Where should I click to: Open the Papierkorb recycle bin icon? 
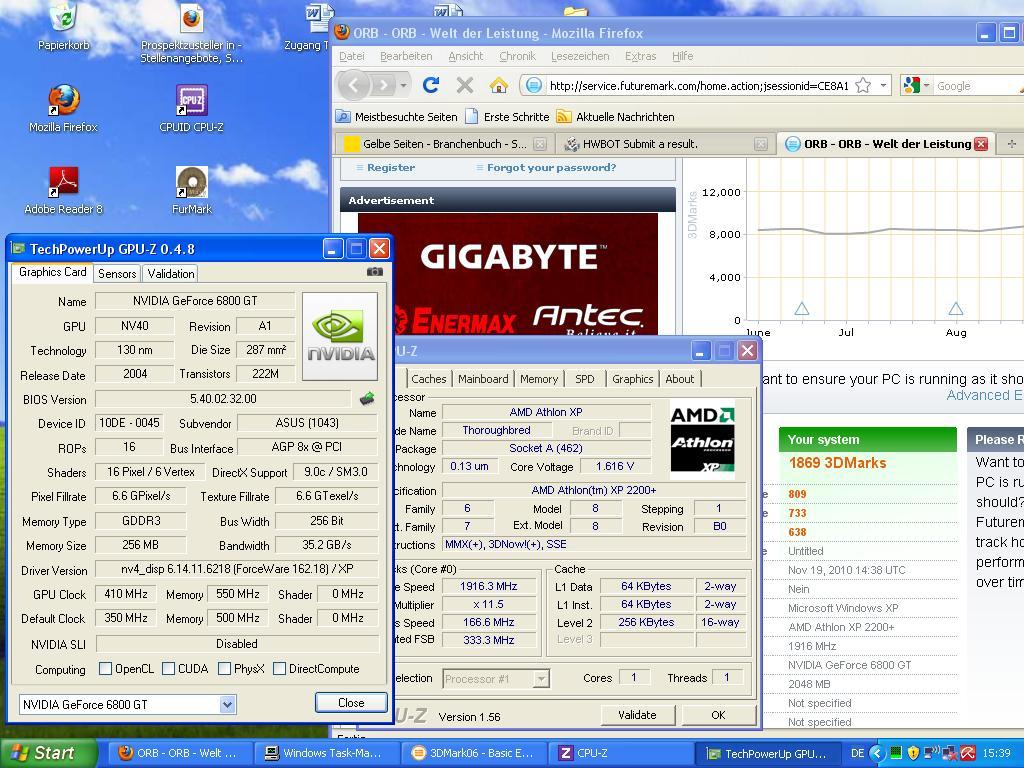click(63, 26)
